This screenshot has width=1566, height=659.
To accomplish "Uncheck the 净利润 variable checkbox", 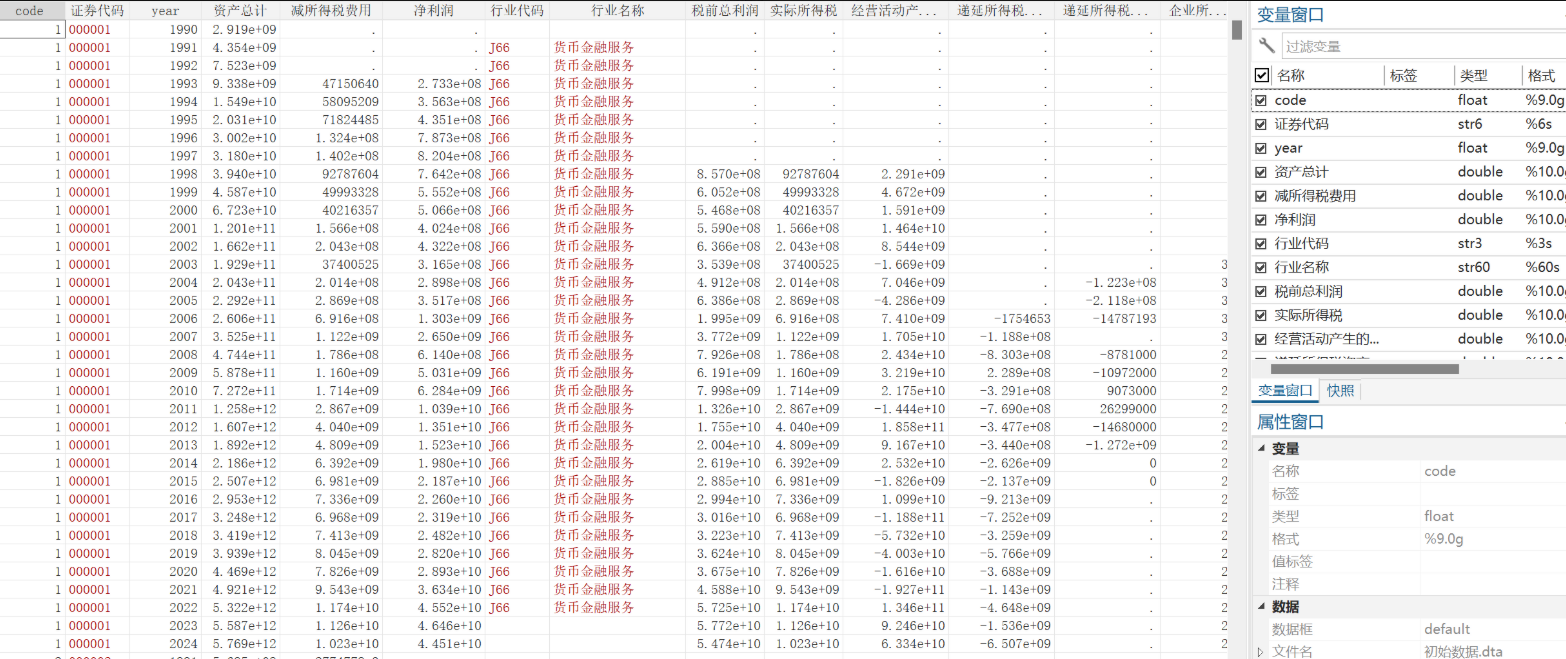I will point(1261,220).
